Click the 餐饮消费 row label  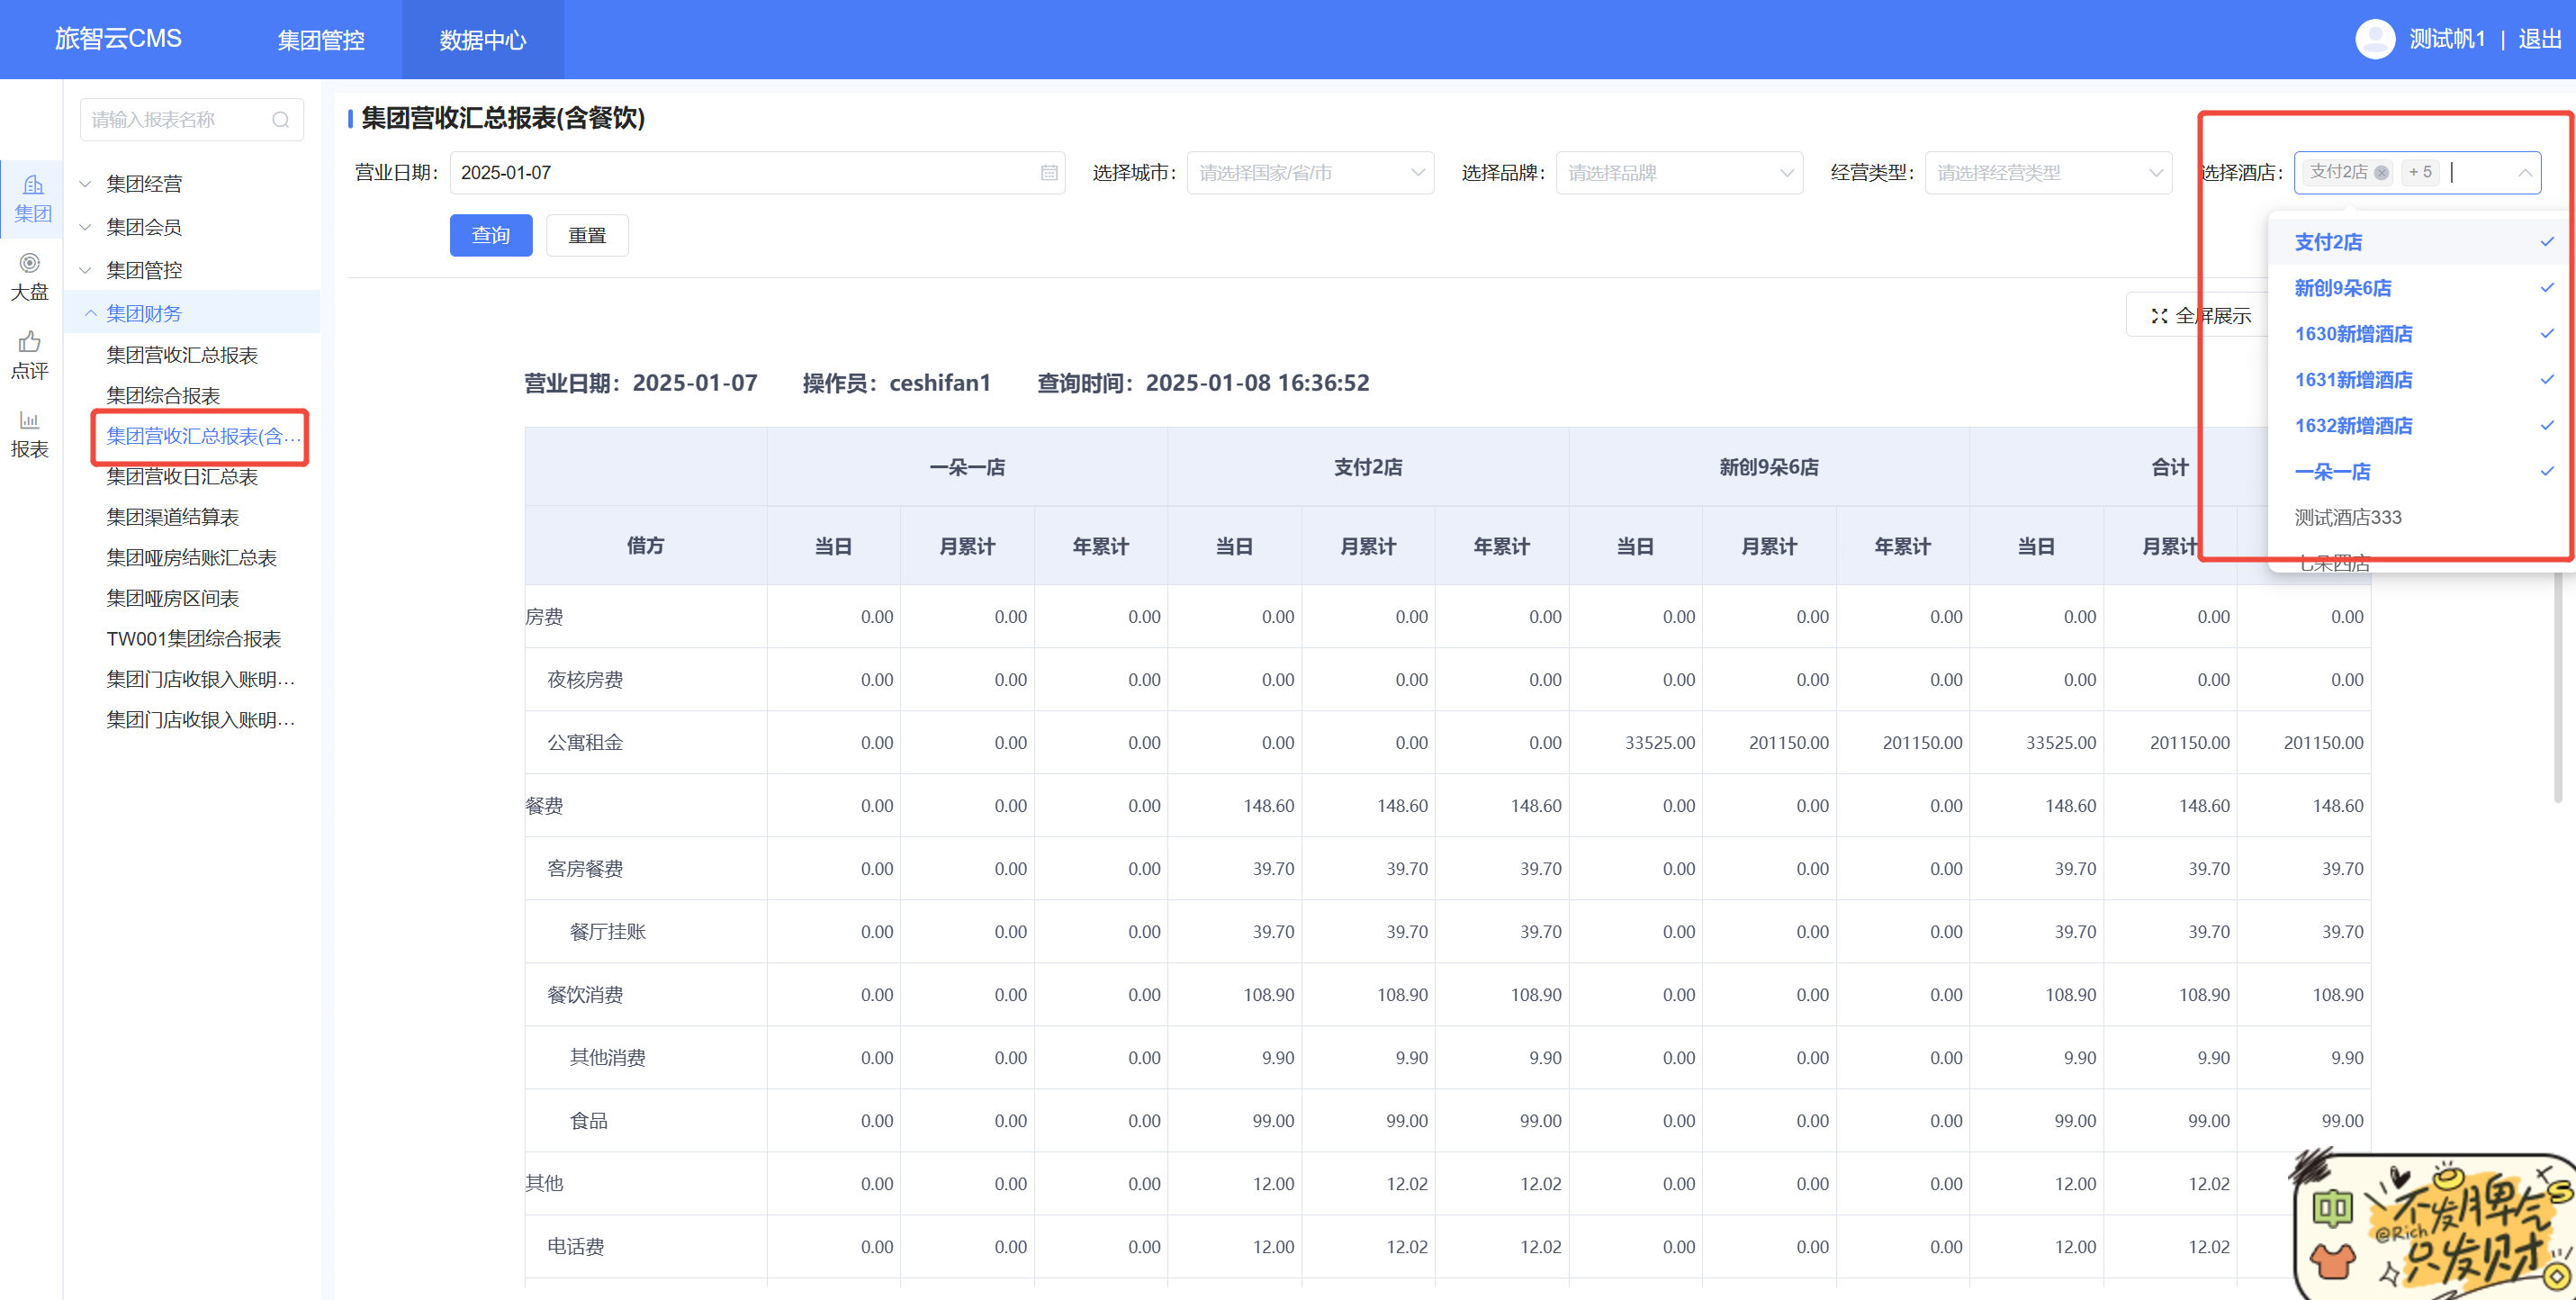[x=585, y=995]
